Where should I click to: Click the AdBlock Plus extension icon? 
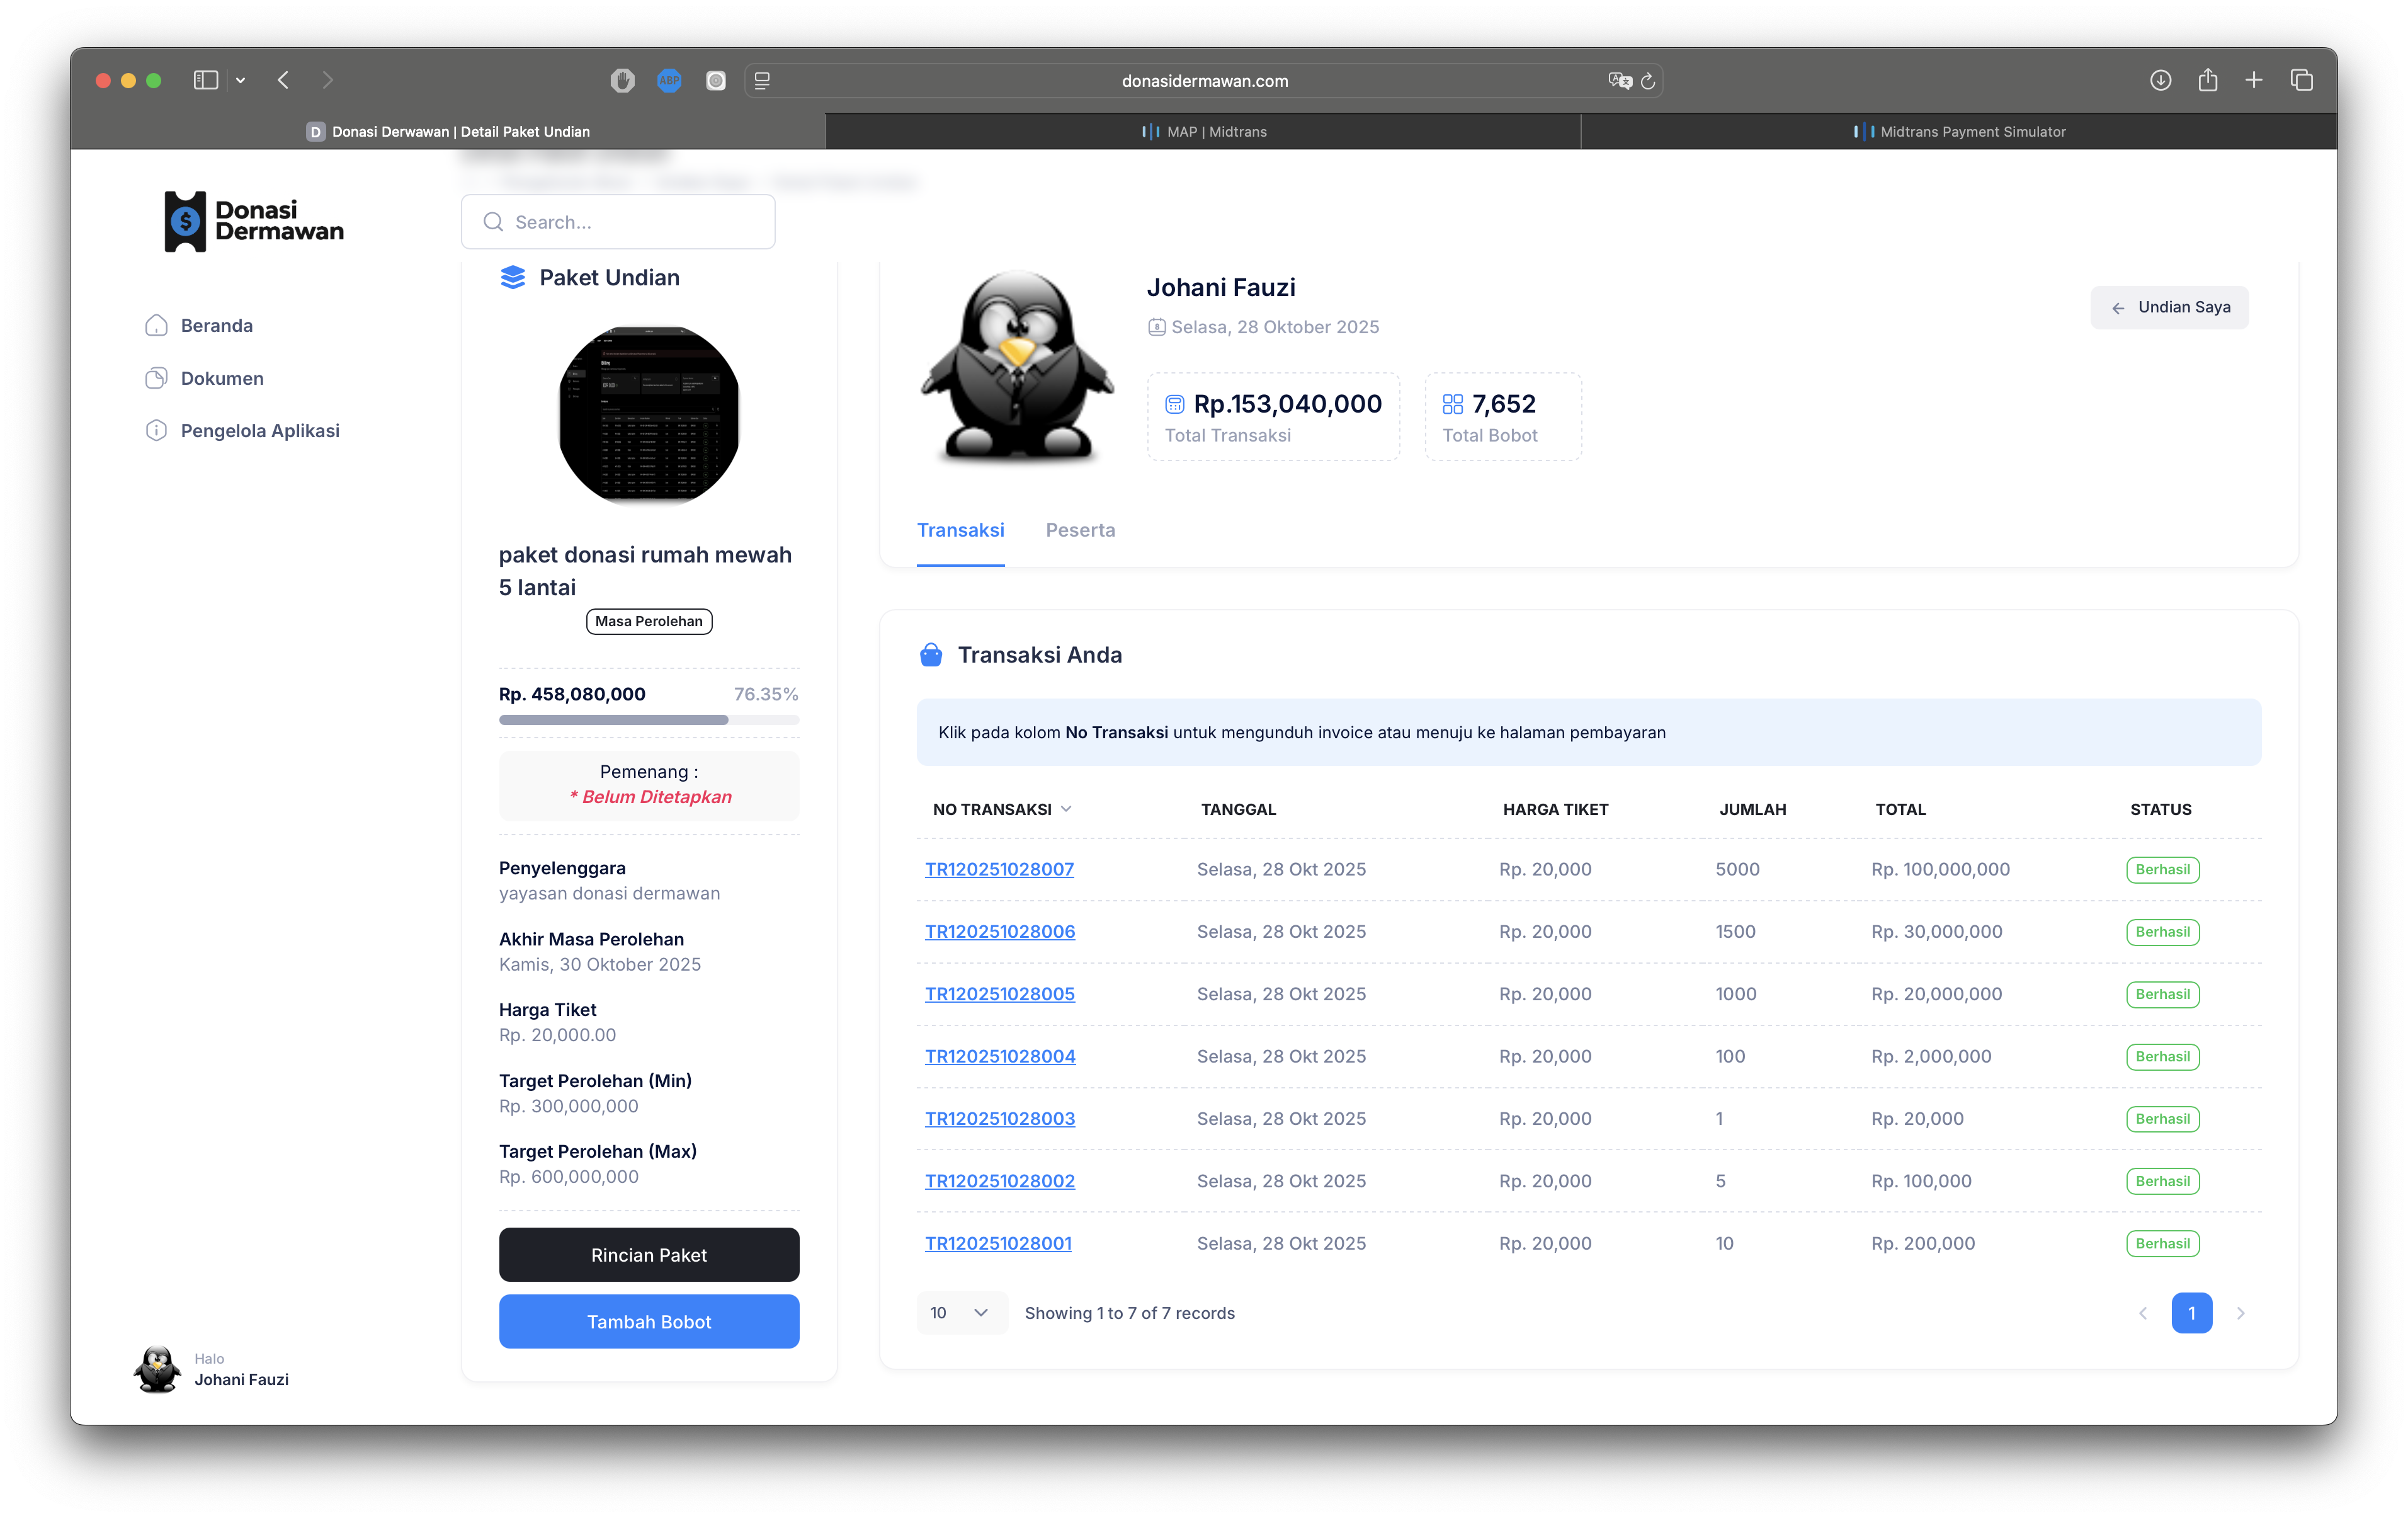click(x=669, y=80)
